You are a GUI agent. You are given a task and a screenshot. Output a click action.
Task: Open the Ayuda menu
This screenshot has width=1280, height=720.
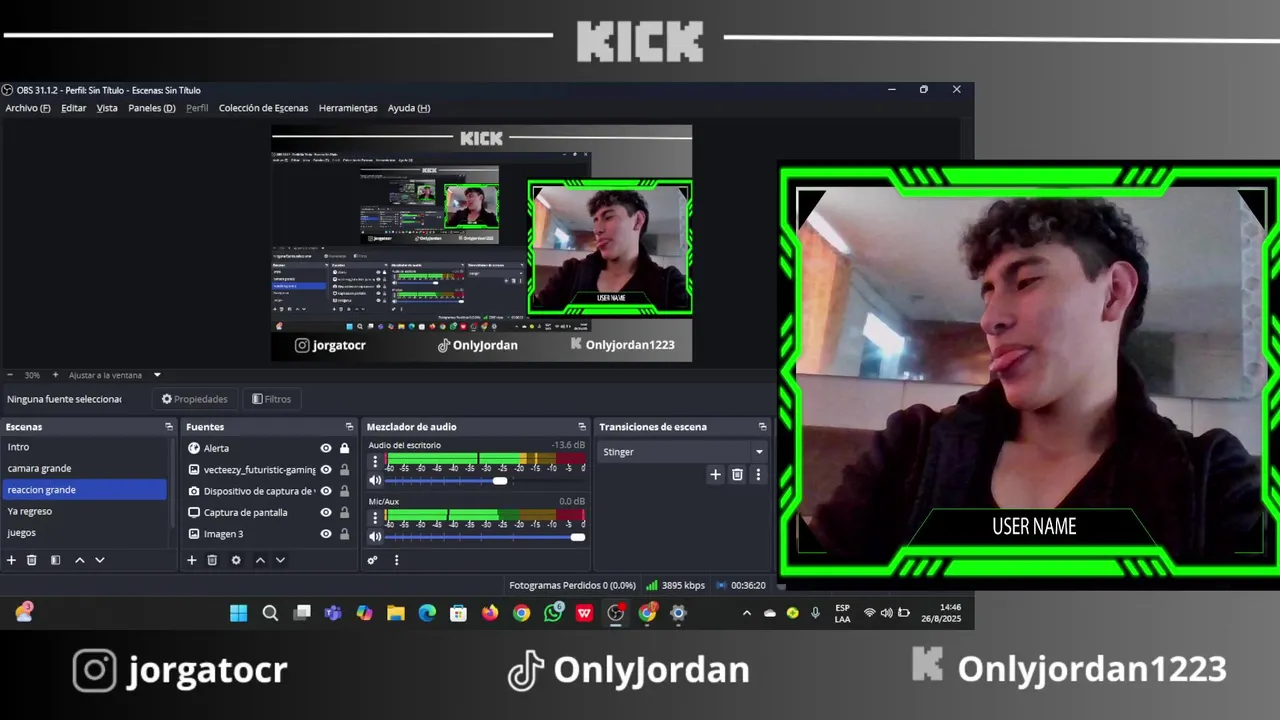coord(409,108)
